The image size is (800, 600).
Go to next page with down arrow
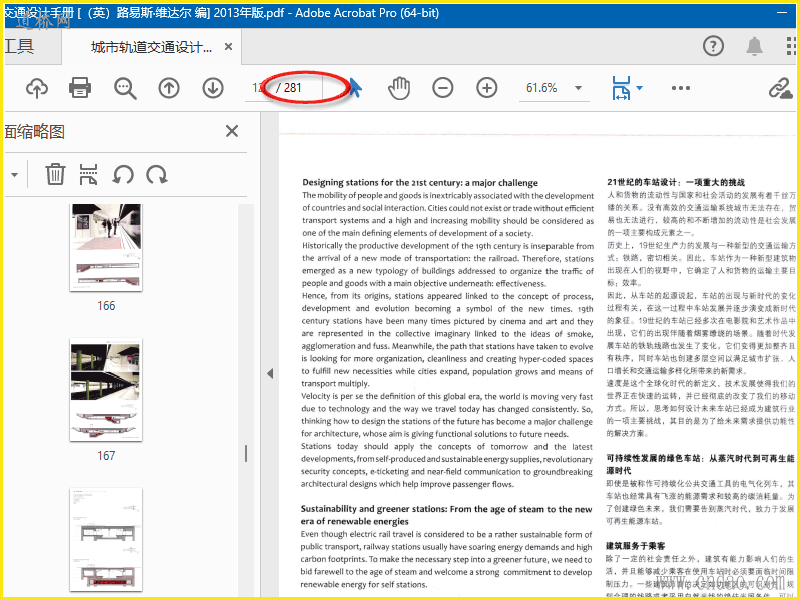click(213, 88)
